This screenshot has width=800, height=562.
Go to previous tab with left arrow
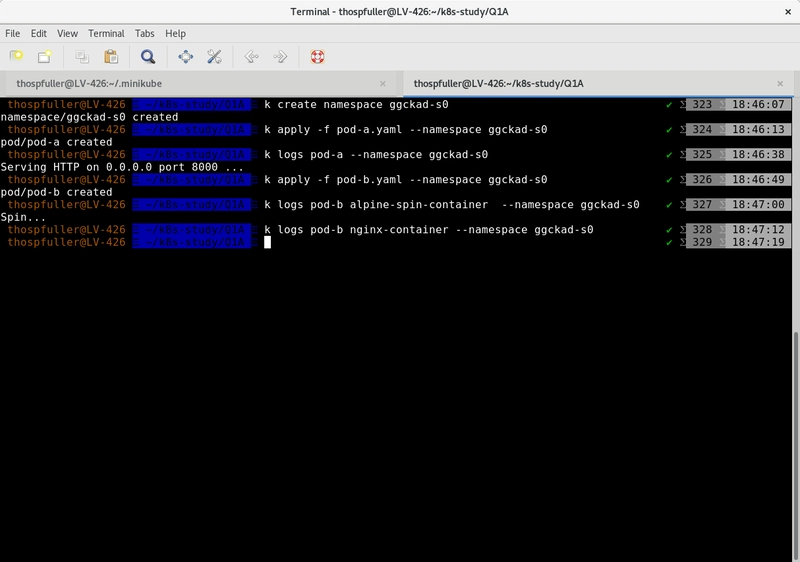coord(251,57)
